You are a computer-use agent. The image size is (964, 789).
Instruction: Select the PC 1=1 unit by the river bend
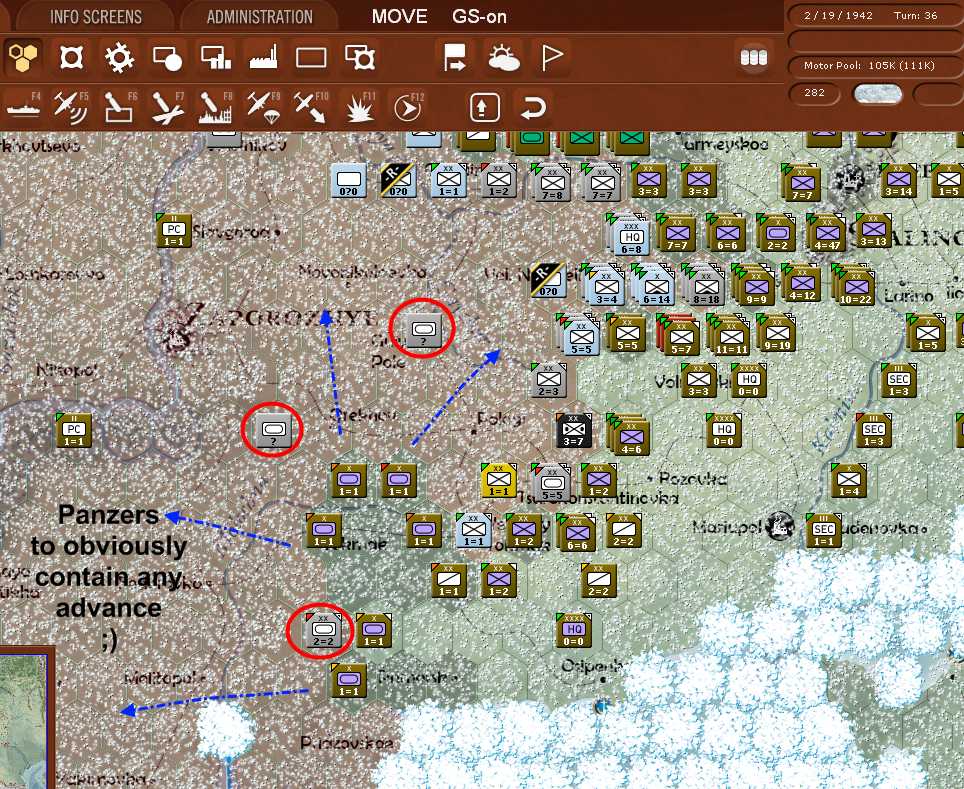(x=74, y=430)
